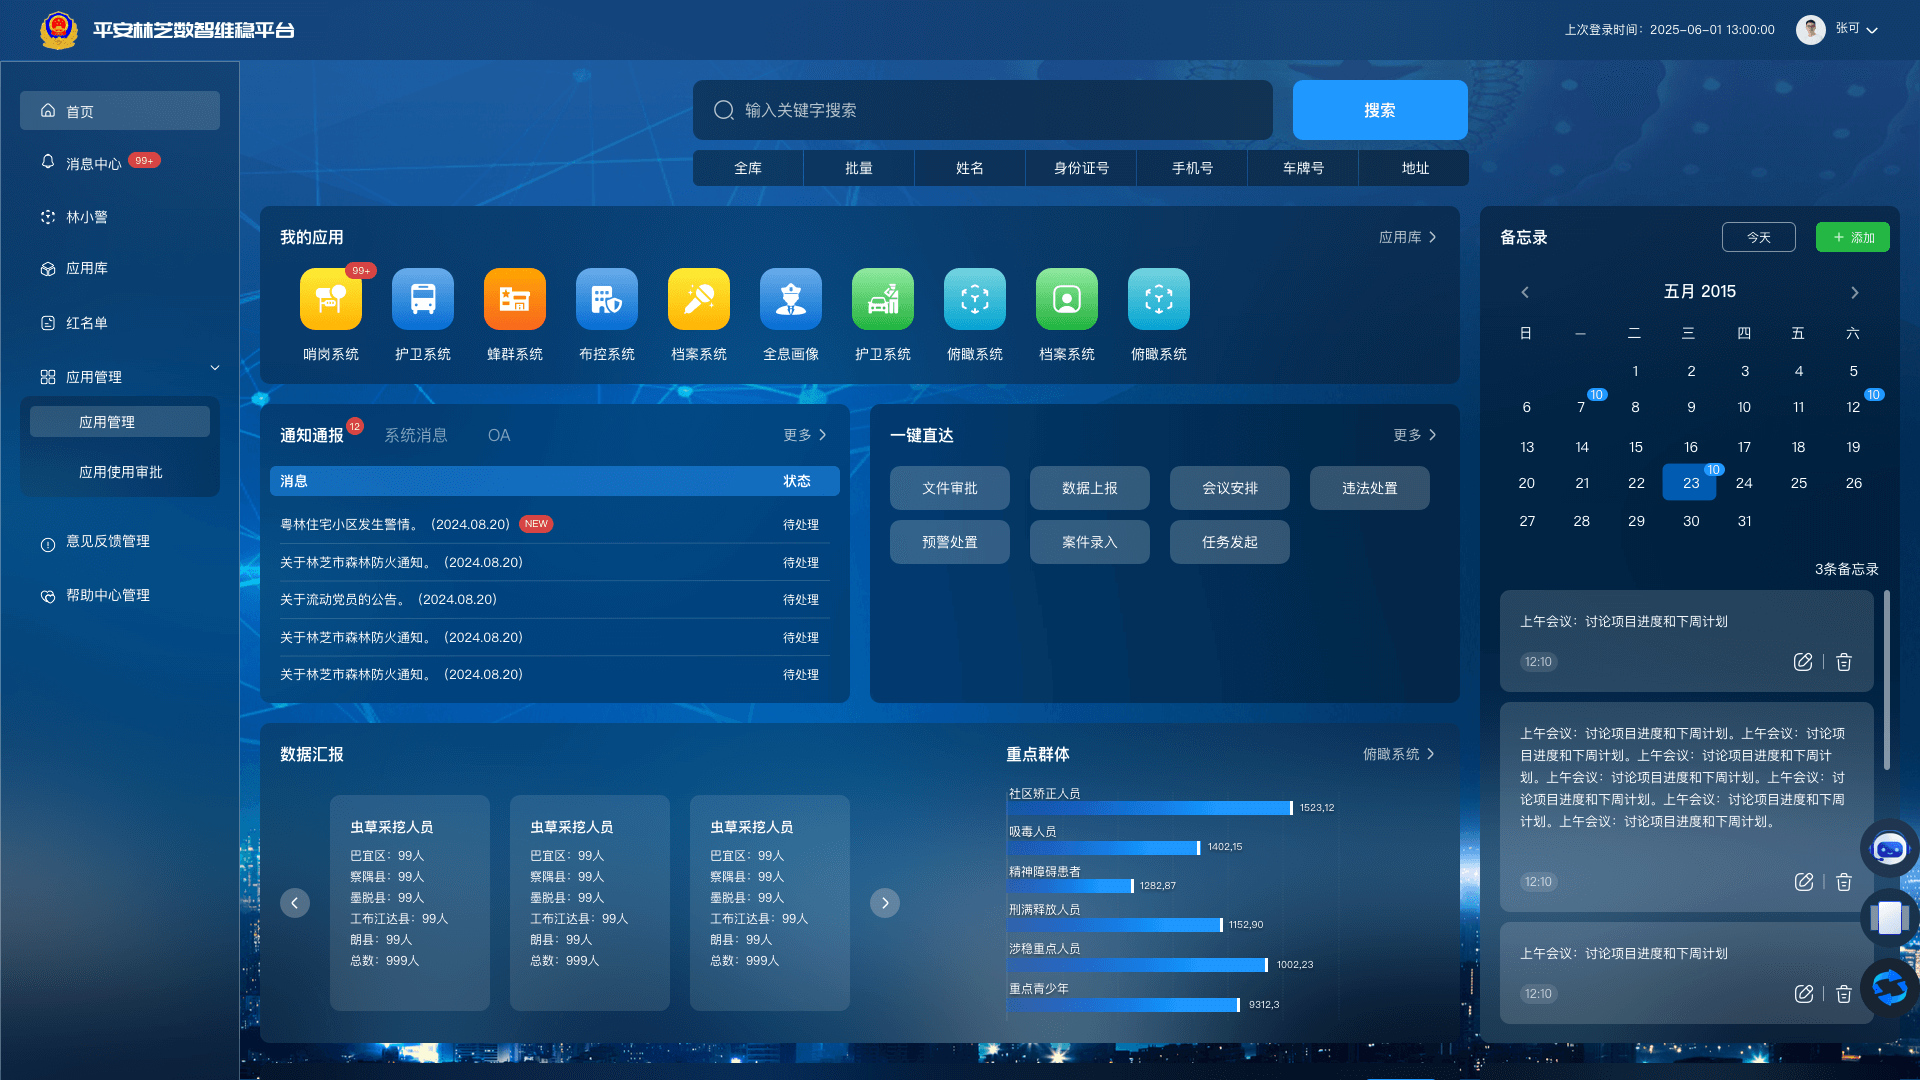Open the 哨岗系统 app icon

[x=331, y=299]
